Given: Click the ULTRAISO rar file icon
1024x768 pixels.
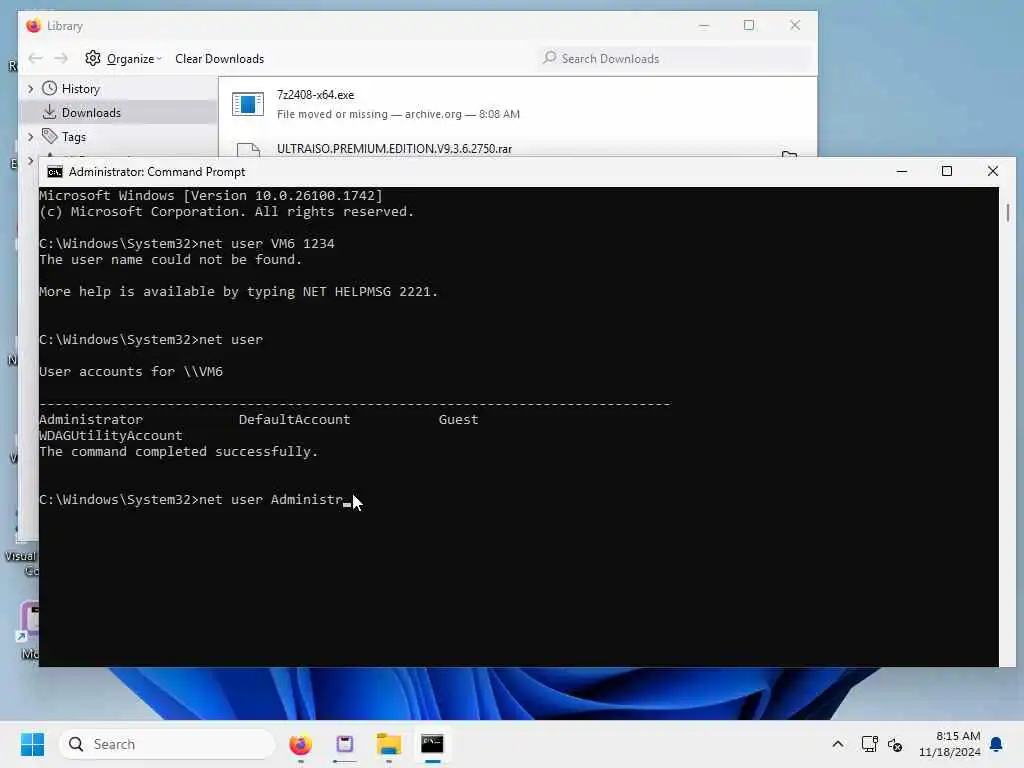Looking at the screenshot, I should pos(248,150).
